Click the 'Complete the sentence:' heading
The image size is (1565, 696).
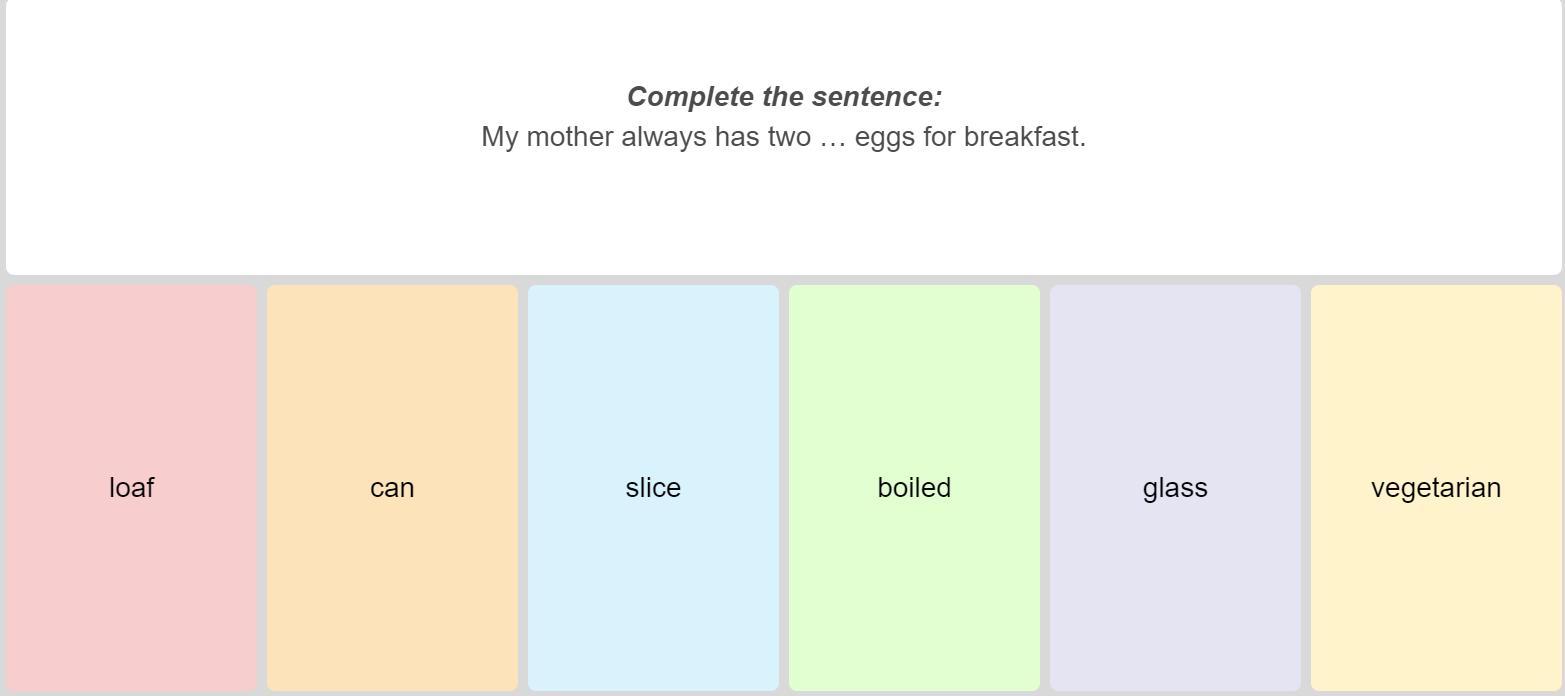pyautogui.click(x=784, y=97)
